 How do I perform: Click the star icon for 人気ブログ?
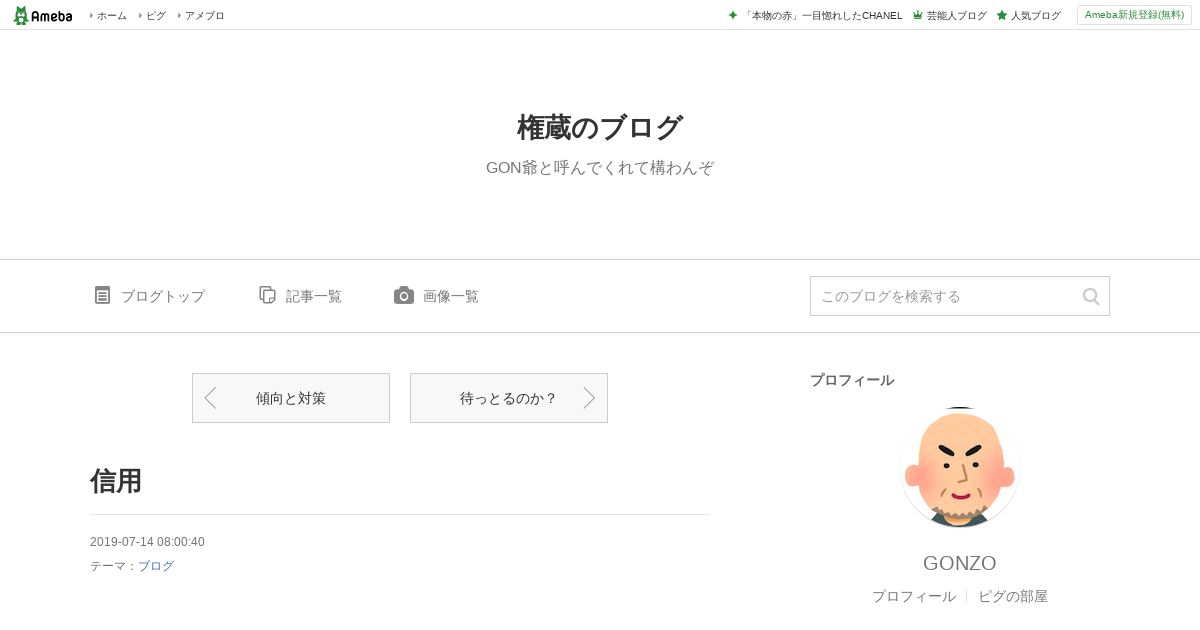click(1002, 15)
